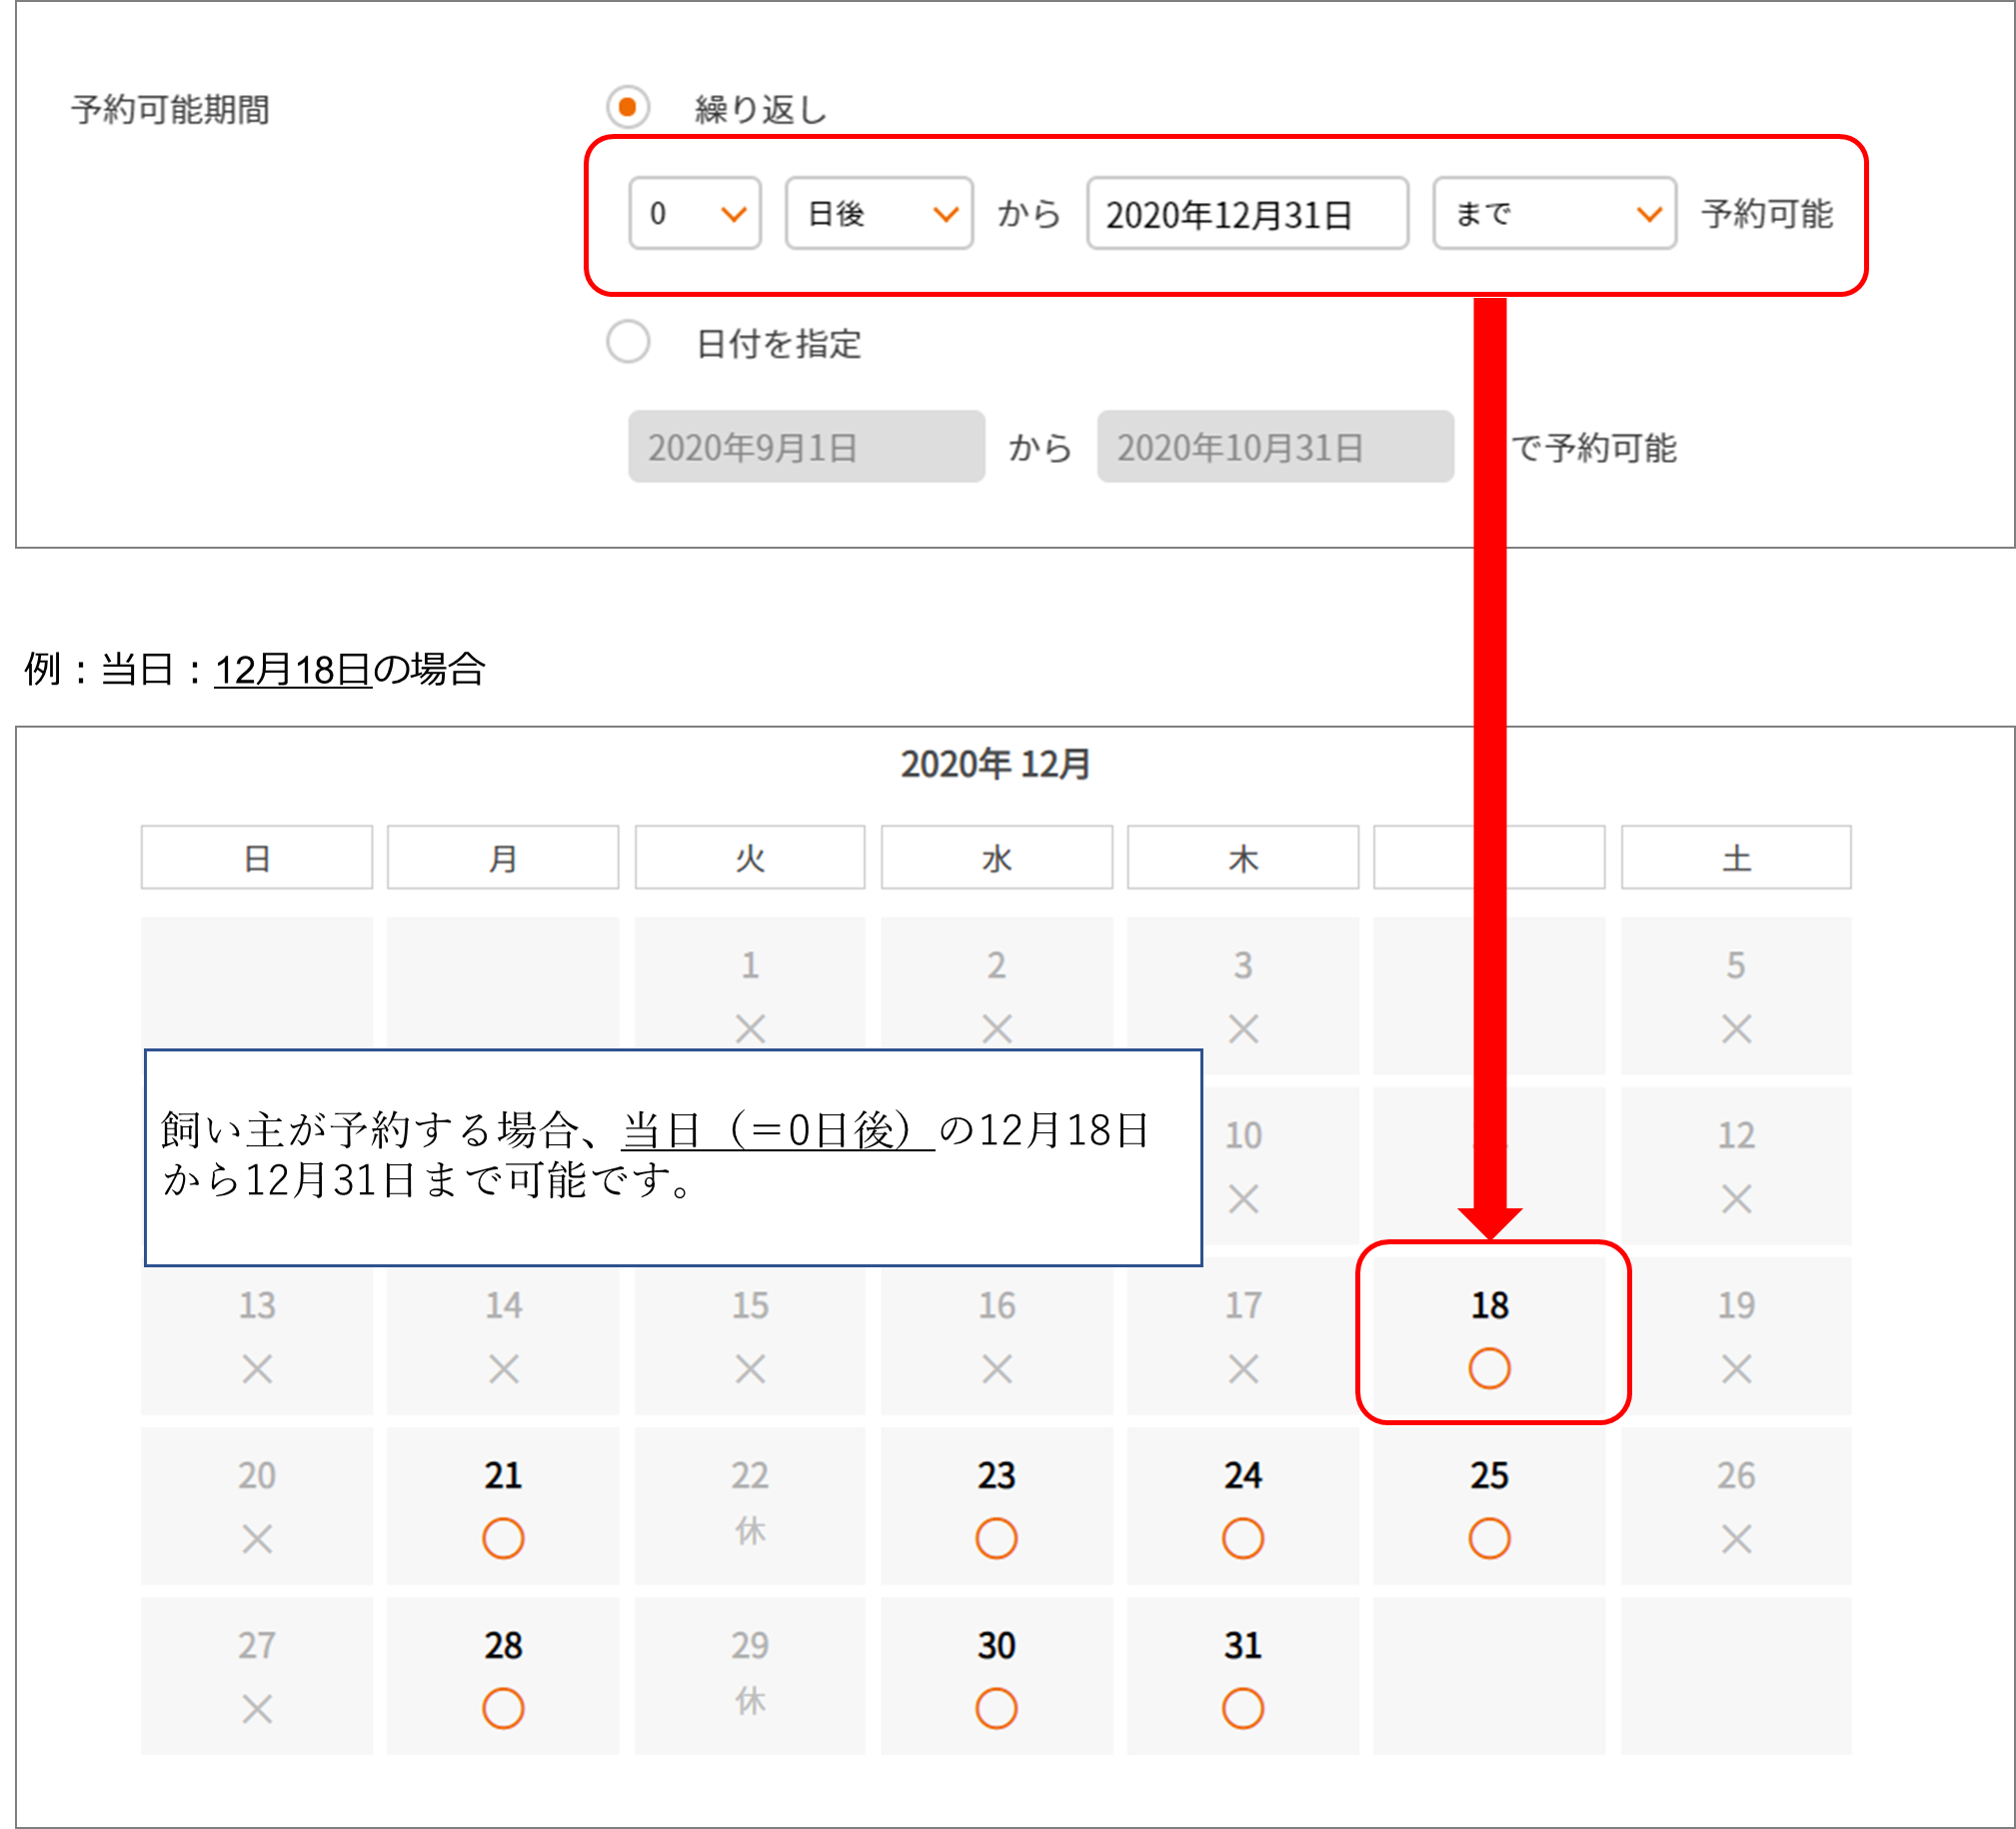This screenshot has width=2016, height=1829.
Task: Click the available circle under 28
Action: [x=503, y=1708]
